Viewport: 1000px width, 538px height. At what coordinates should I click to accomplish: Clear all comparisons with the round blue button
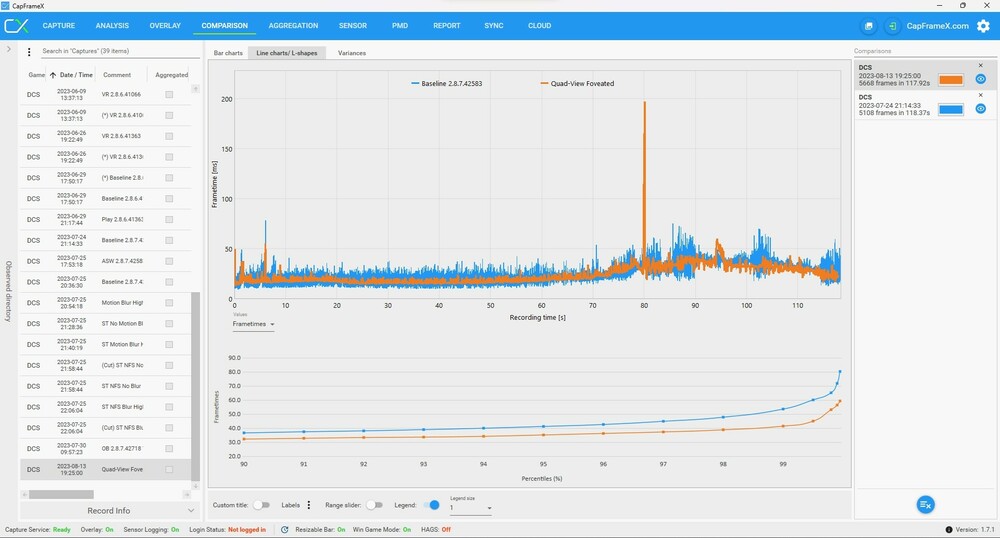[x=925, y=505]
